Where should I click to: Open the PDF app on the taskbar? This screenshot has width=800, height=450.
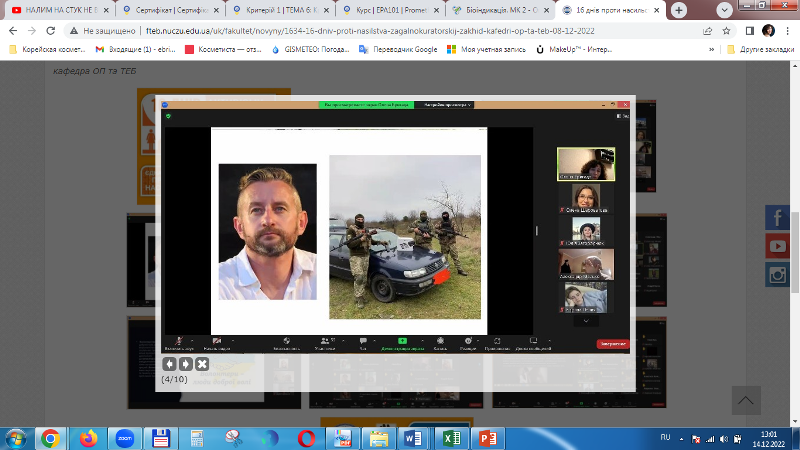[342, 439]
